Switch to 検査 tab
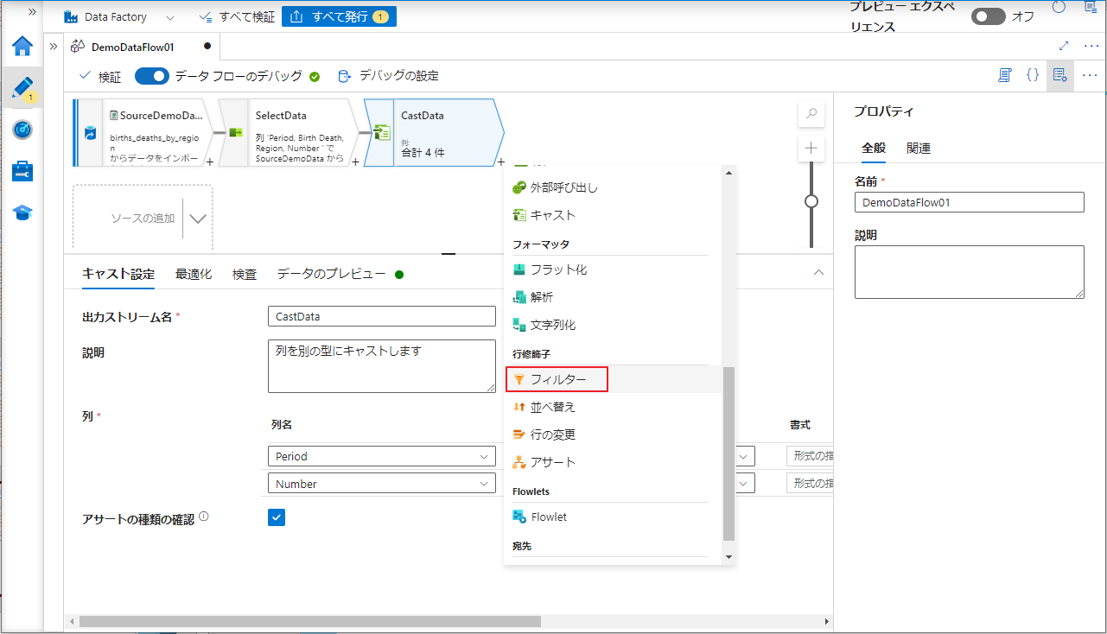The width and height of the screenshot is (1107, 634). [x=244, y=274]
